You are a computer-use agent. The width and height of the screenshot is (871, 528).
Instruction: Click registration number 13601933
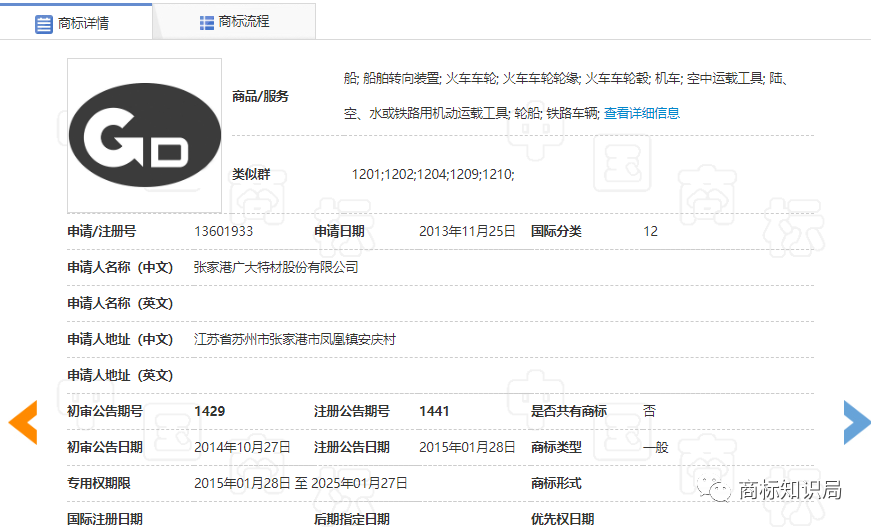click(223, 231)
